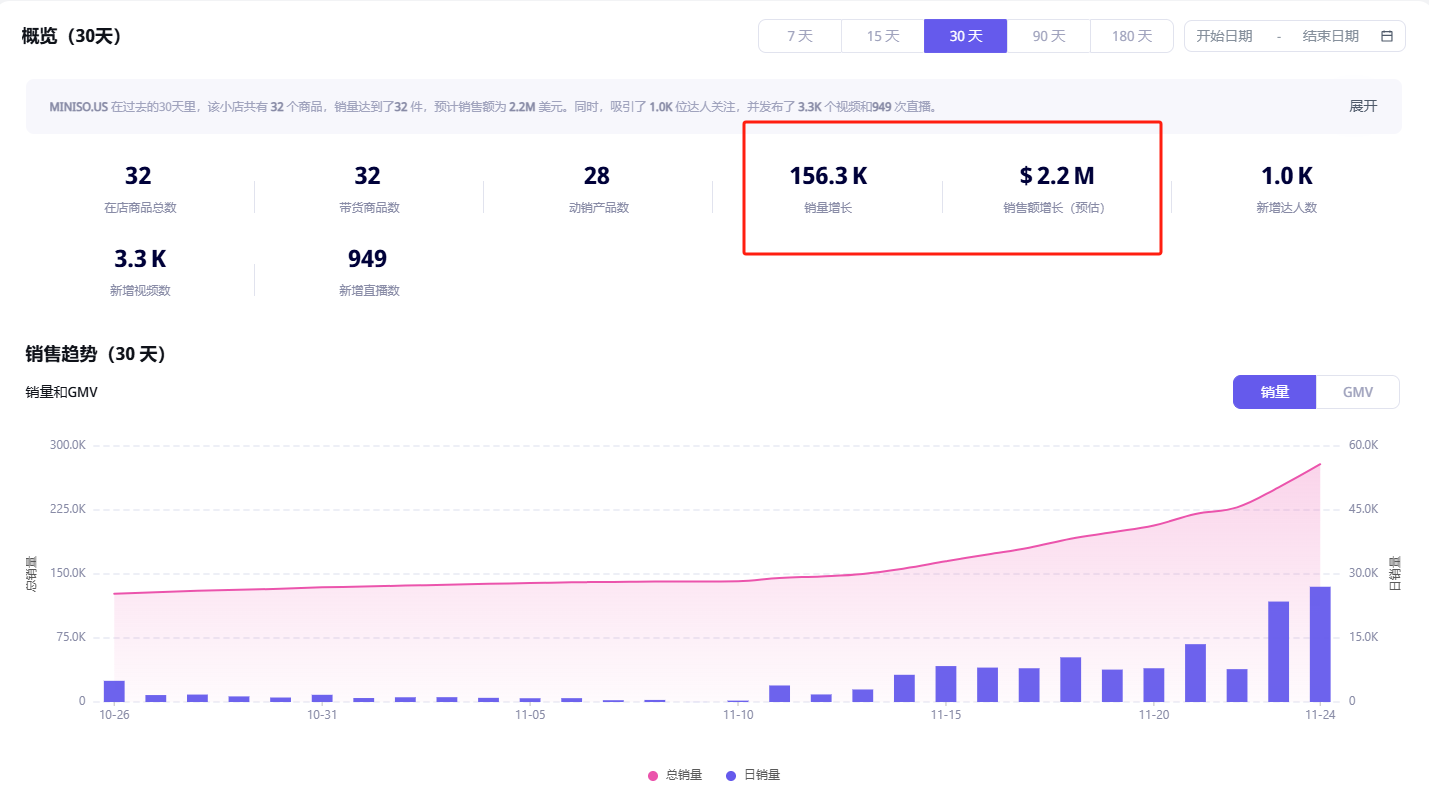The height and width of the screenshot is (798, 1429).
Task: Click the 开始日期 start date field
Action: point(1224,36)
